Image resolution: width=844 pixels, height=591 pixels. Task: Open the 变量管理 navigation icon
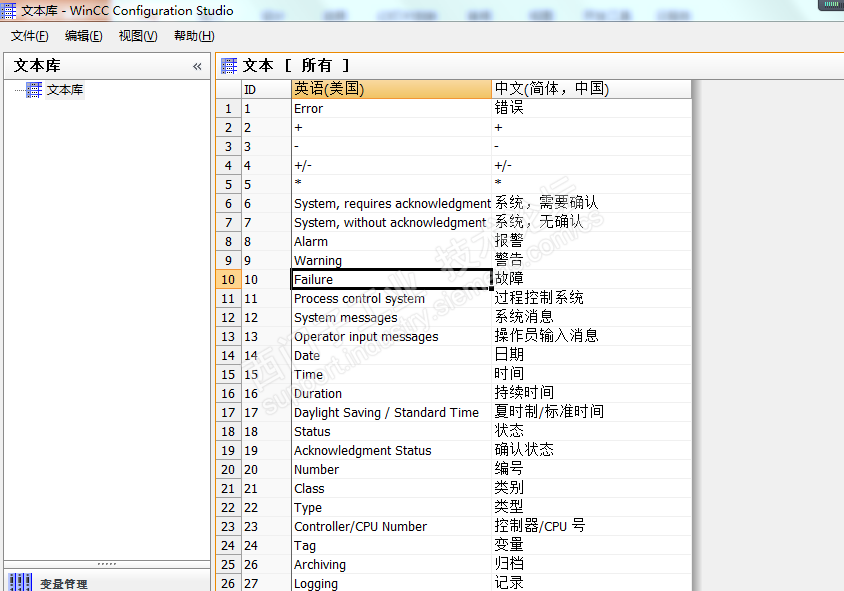click(x=20, y=583)
